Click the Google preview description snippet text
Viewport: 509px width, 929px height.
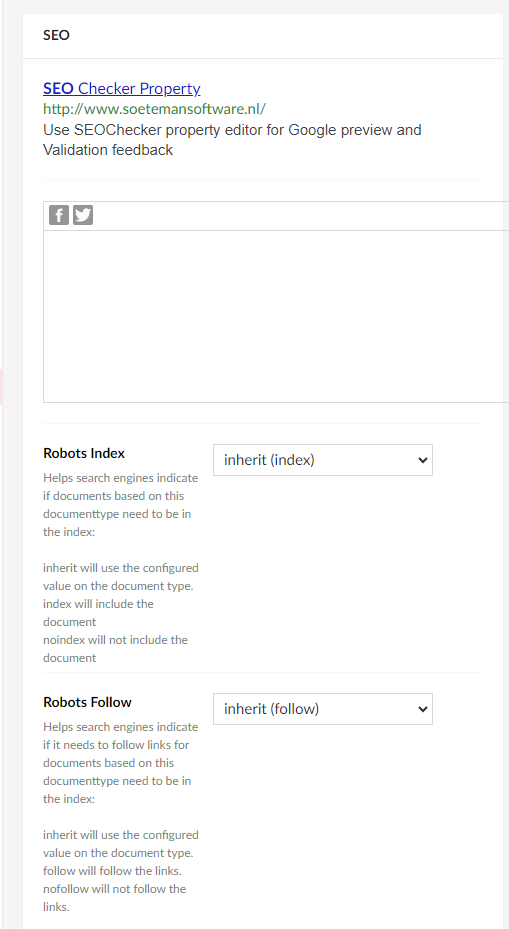[x=232, y=140]
